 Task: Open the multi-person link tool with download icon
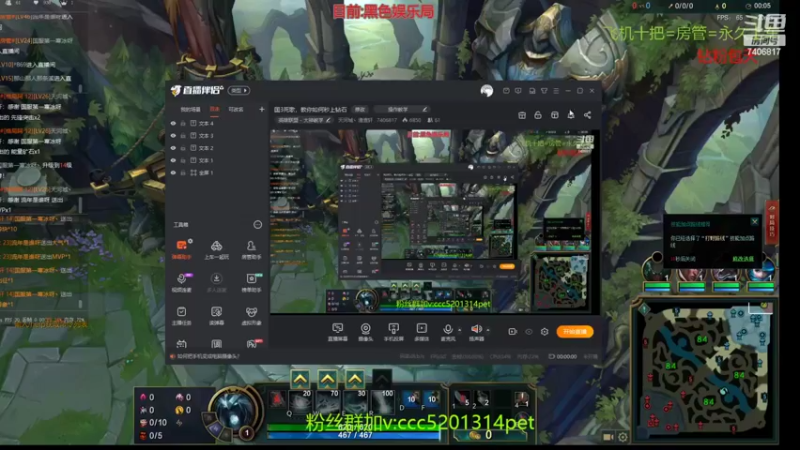pyautogui.click(x=216, y=282)
